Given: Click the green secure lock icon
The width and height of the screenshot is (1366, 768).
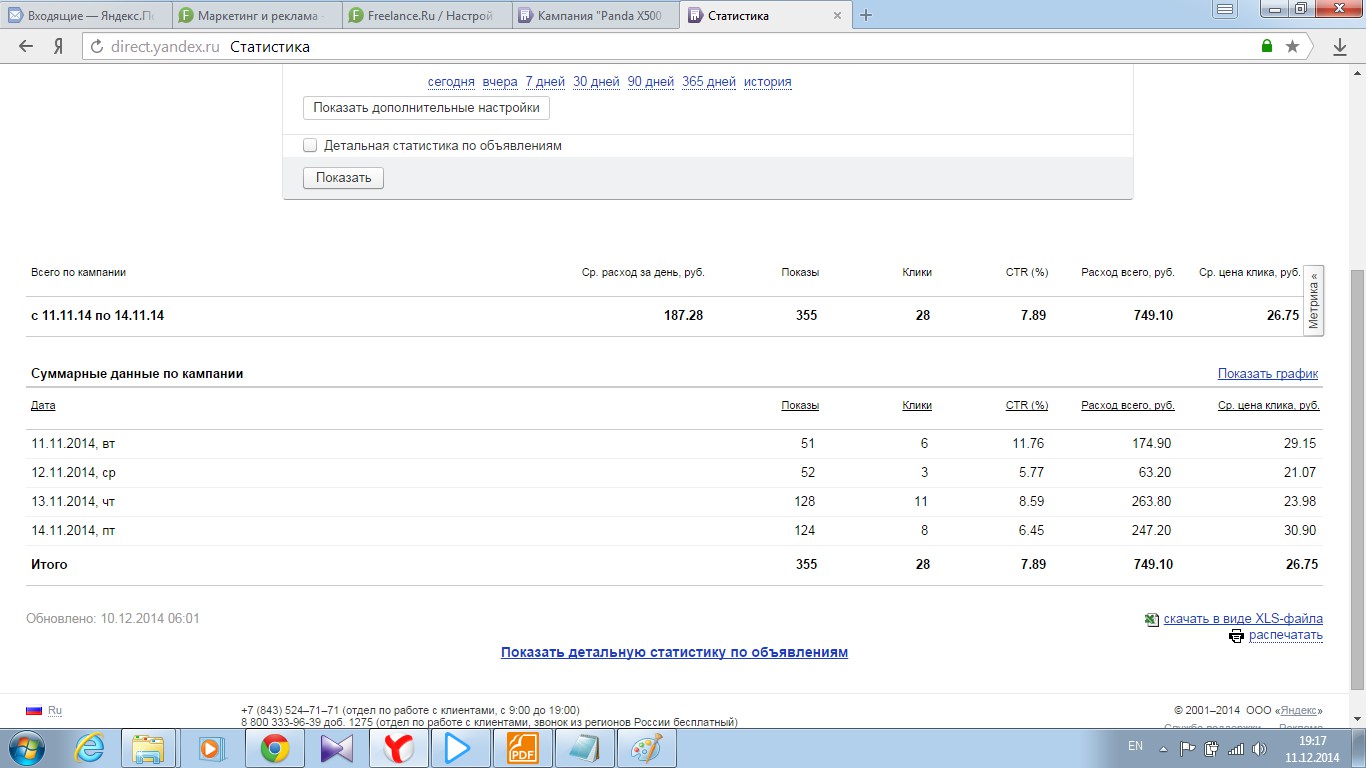Looking at the screenshot, I should click(1267, 47).
